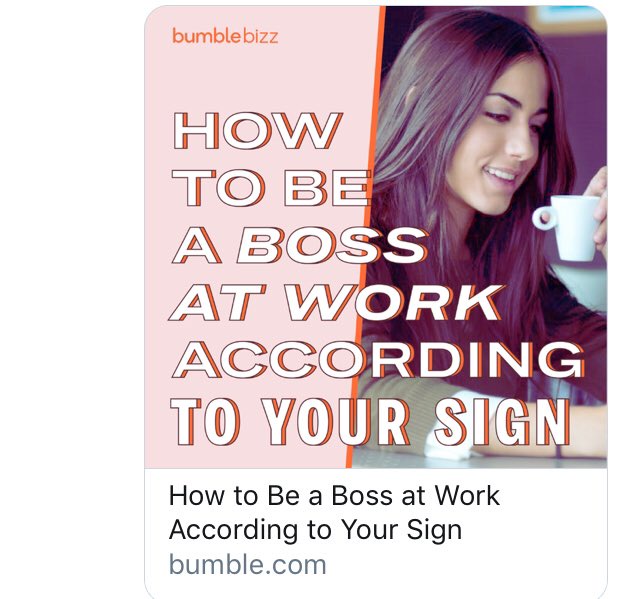Click the white caption area beside bumble.com
Screen dimensions: 640x599
465,565
